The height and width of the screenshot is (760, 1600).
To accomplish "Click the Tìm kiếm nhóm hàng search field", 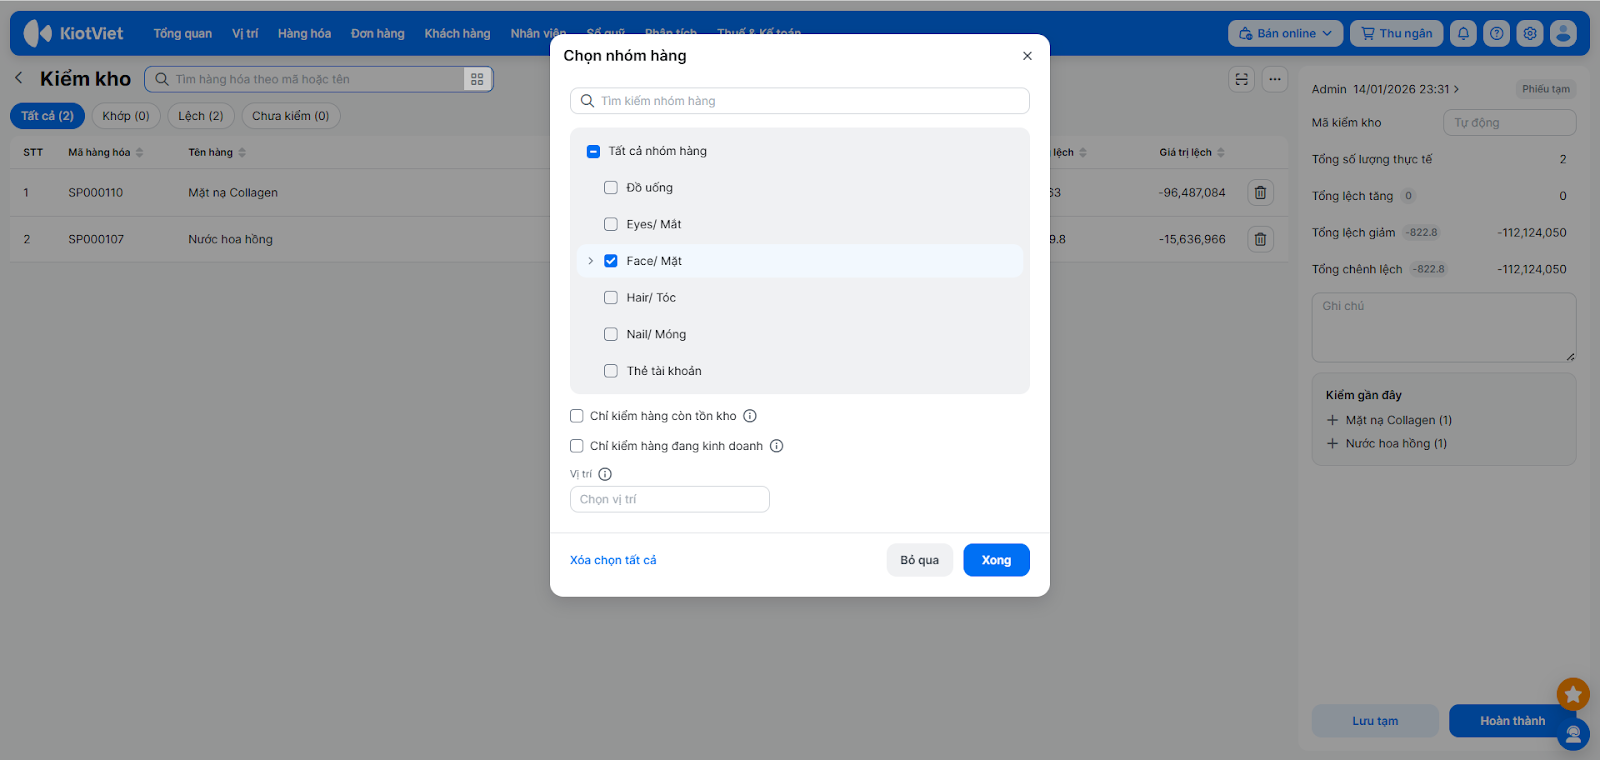I will pos(800,101).
